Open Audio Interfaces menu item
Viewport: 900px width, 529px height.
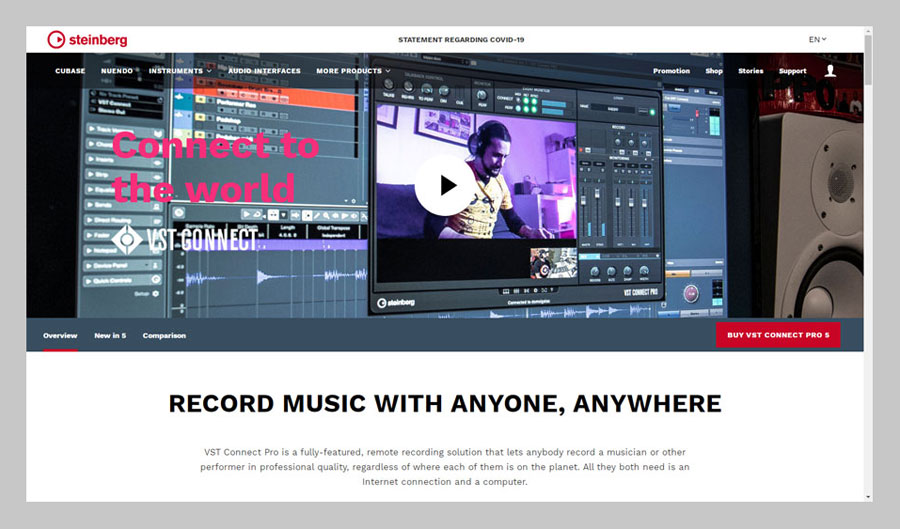coord(265,71)
